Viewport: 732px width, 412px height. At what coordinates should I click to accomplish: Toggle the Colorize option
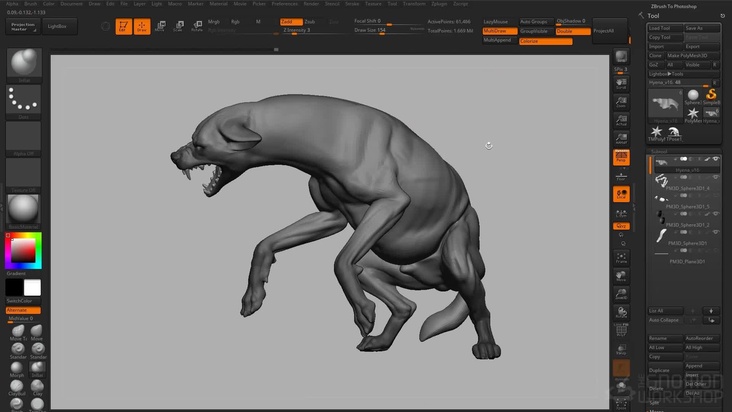544,41
